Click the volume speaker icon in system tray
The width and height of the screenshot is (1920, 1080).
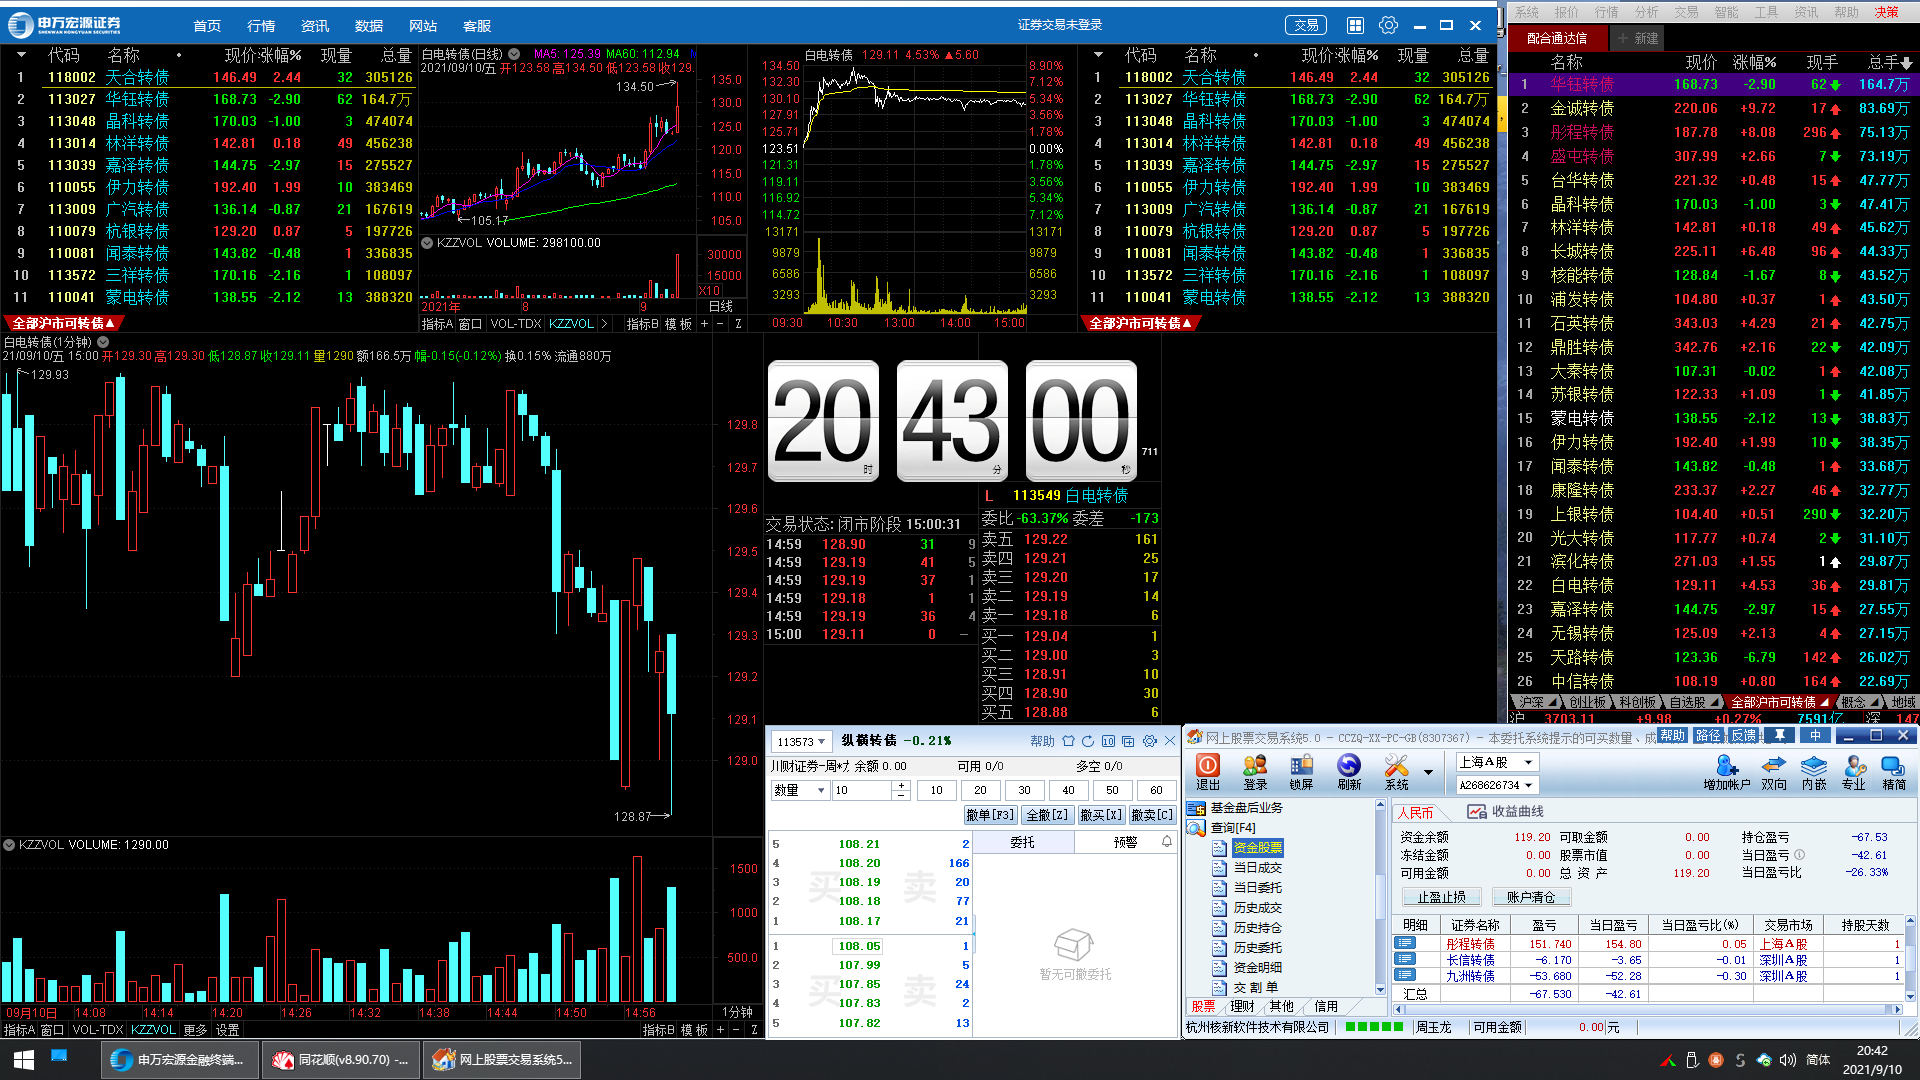[x=1788, y=1060]
